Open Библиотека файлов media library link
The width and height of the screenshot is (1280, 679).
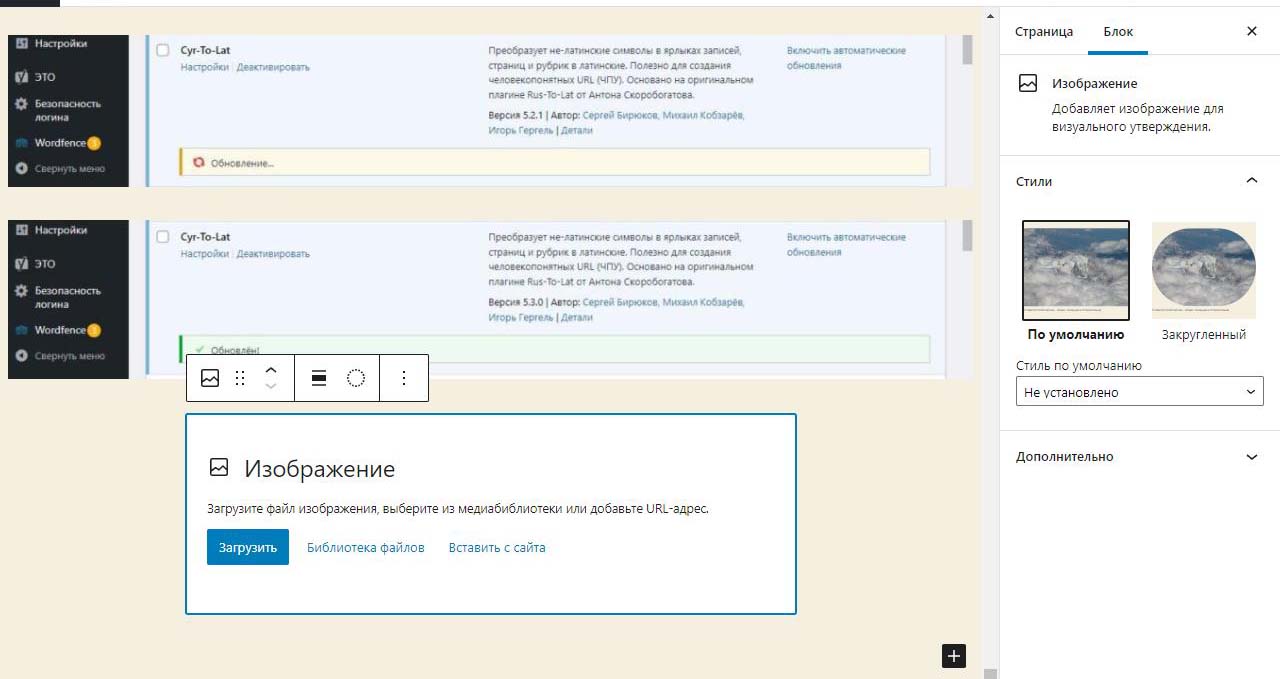365,547
